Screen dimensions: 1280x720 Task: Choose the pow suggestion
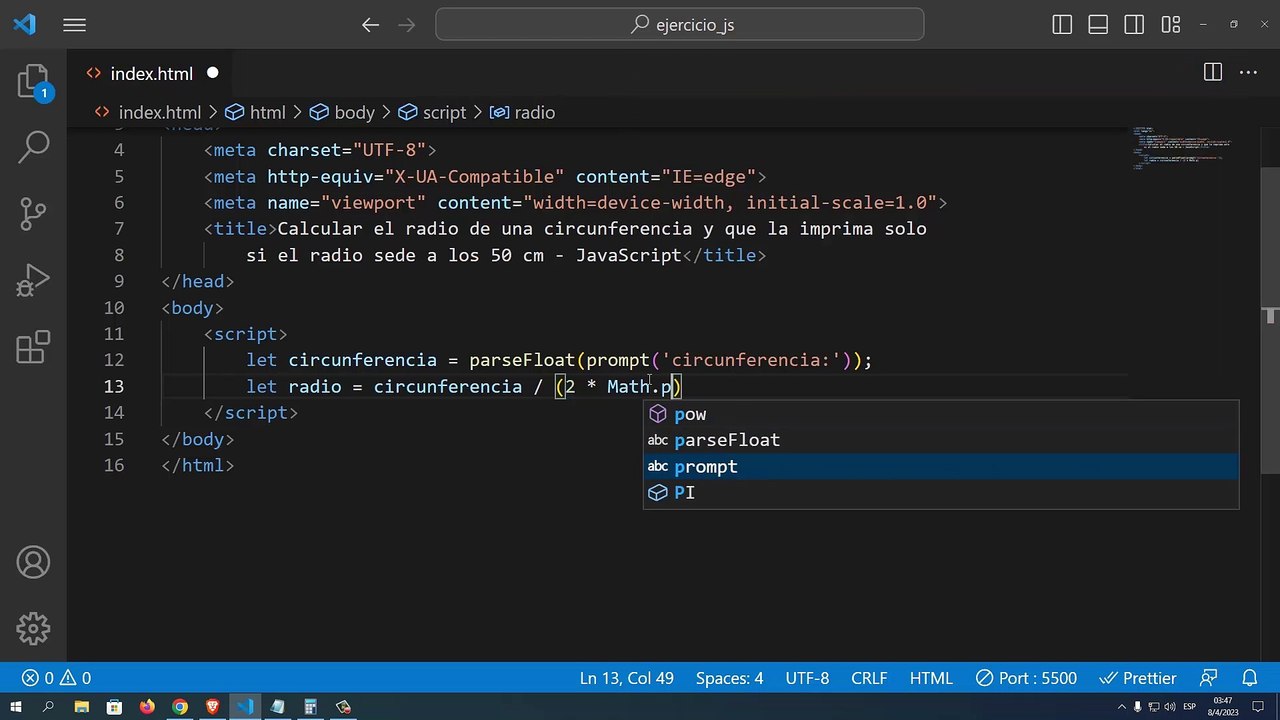[x=941, y=414]
